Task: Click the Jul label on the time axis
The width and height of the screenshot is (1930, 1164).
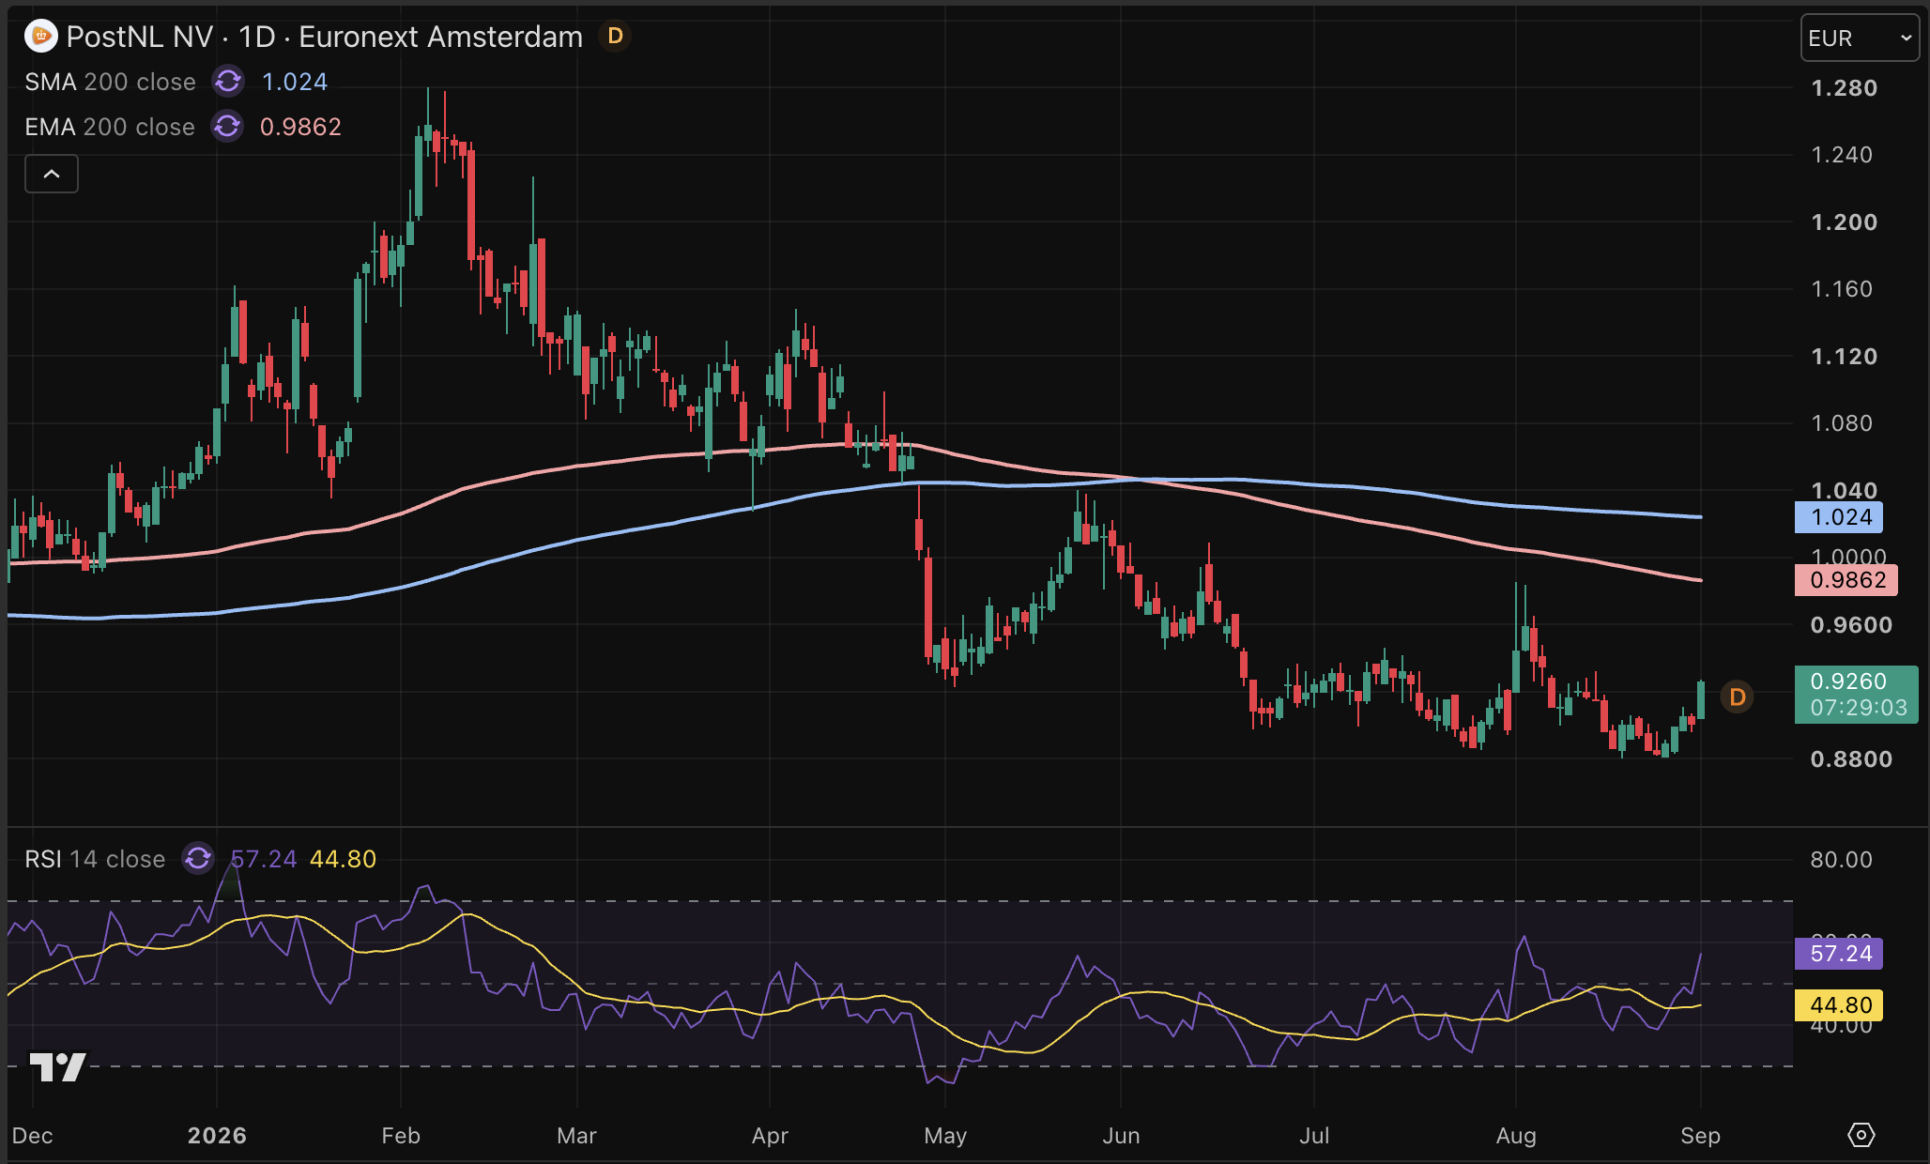Action: [x=1314, y=1136]
